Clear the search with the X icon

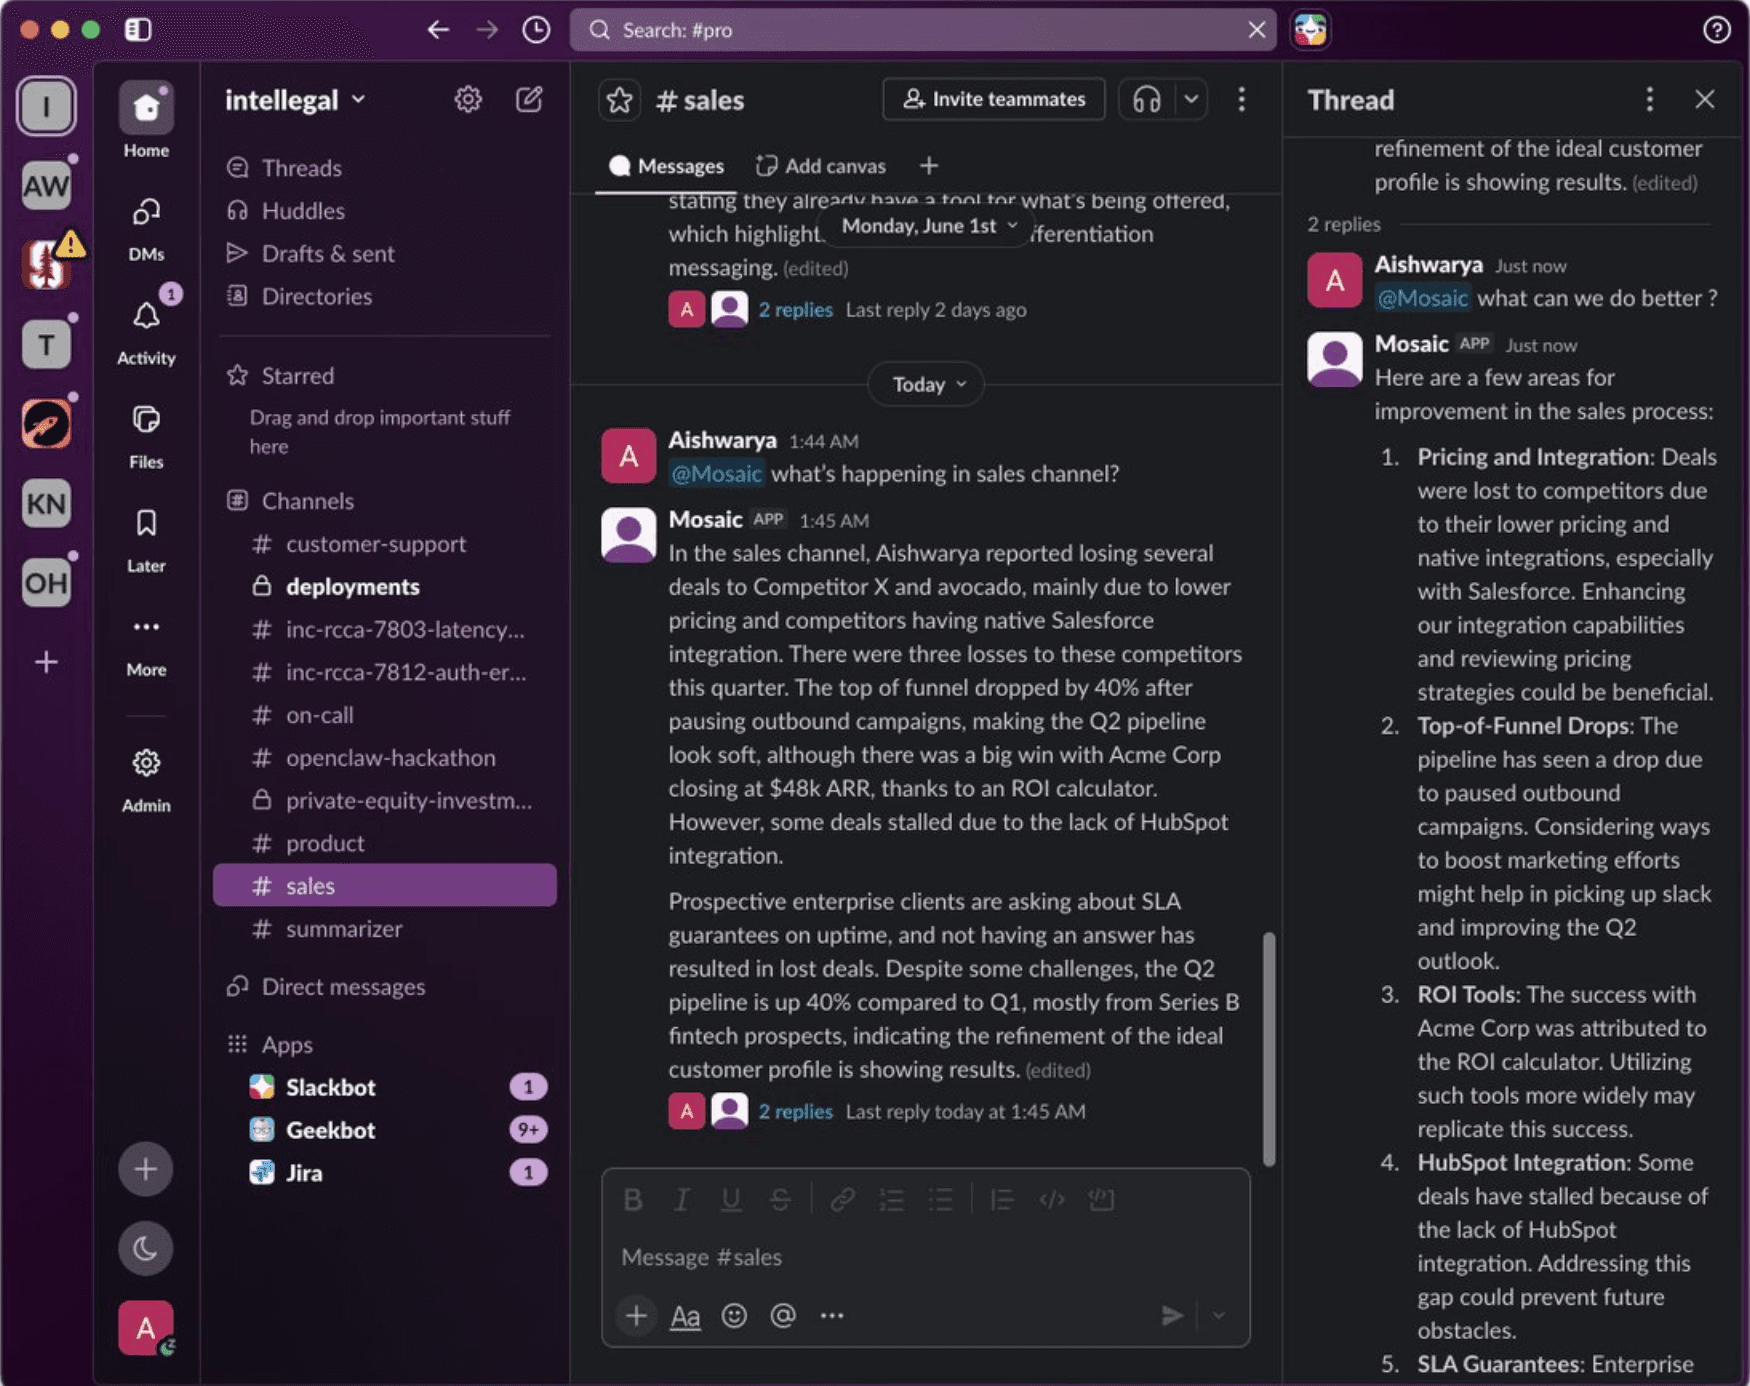coord(1257,30)
